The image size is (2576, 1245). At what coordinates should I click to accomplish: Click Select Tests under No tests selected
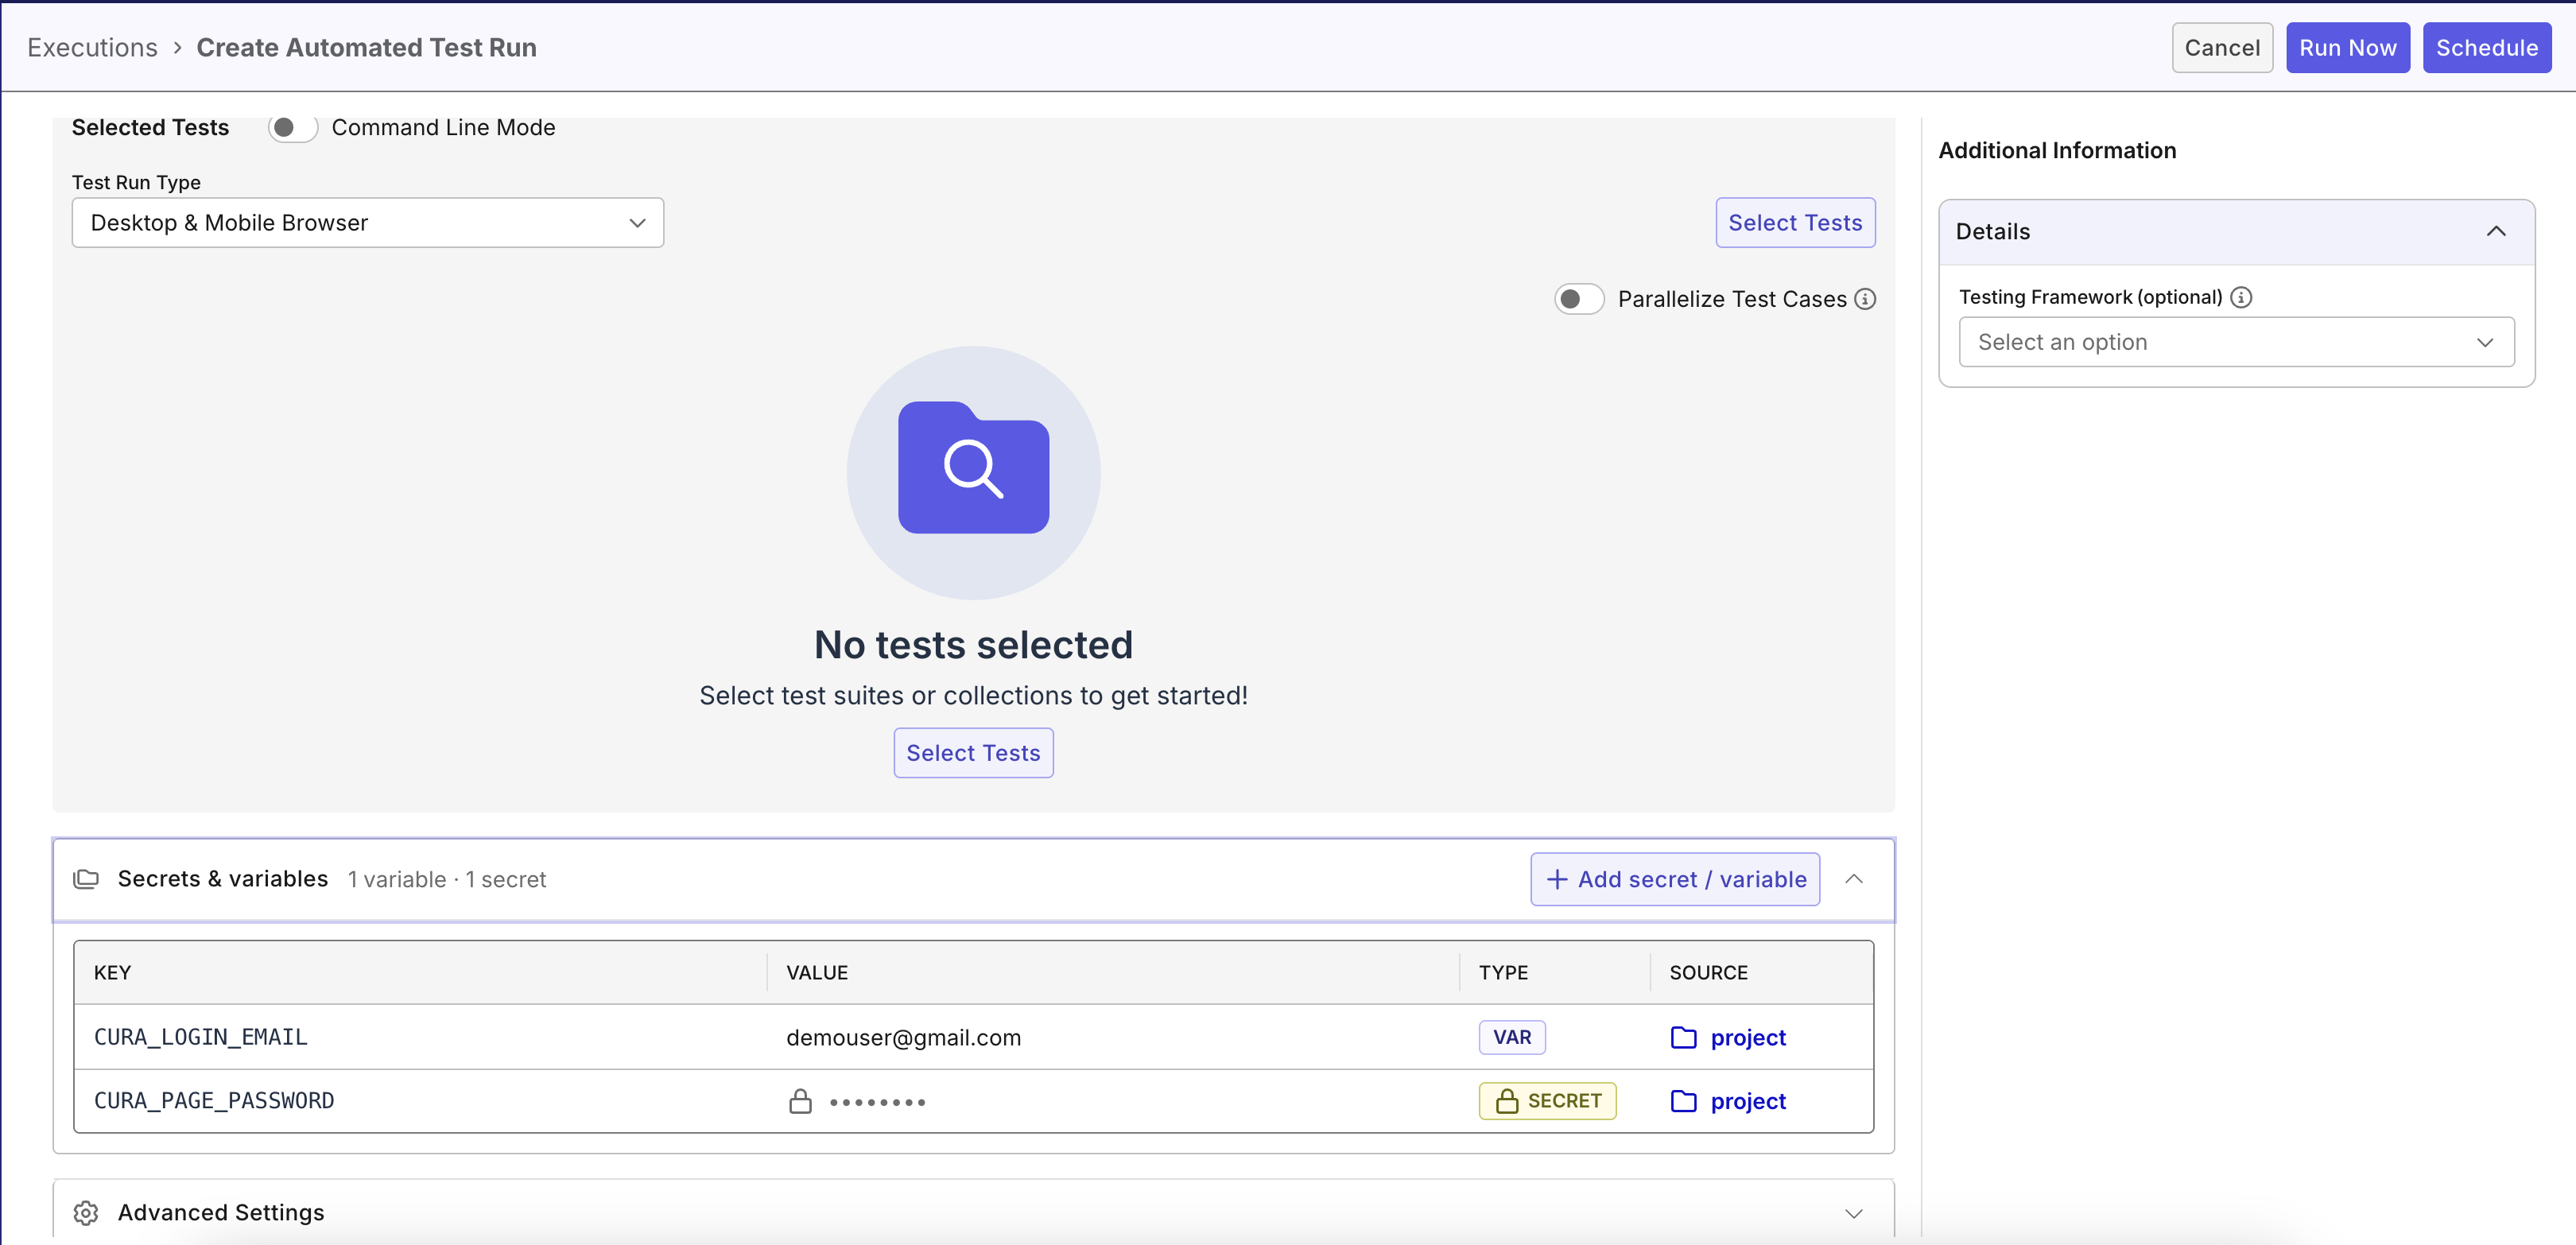point(973,753)
